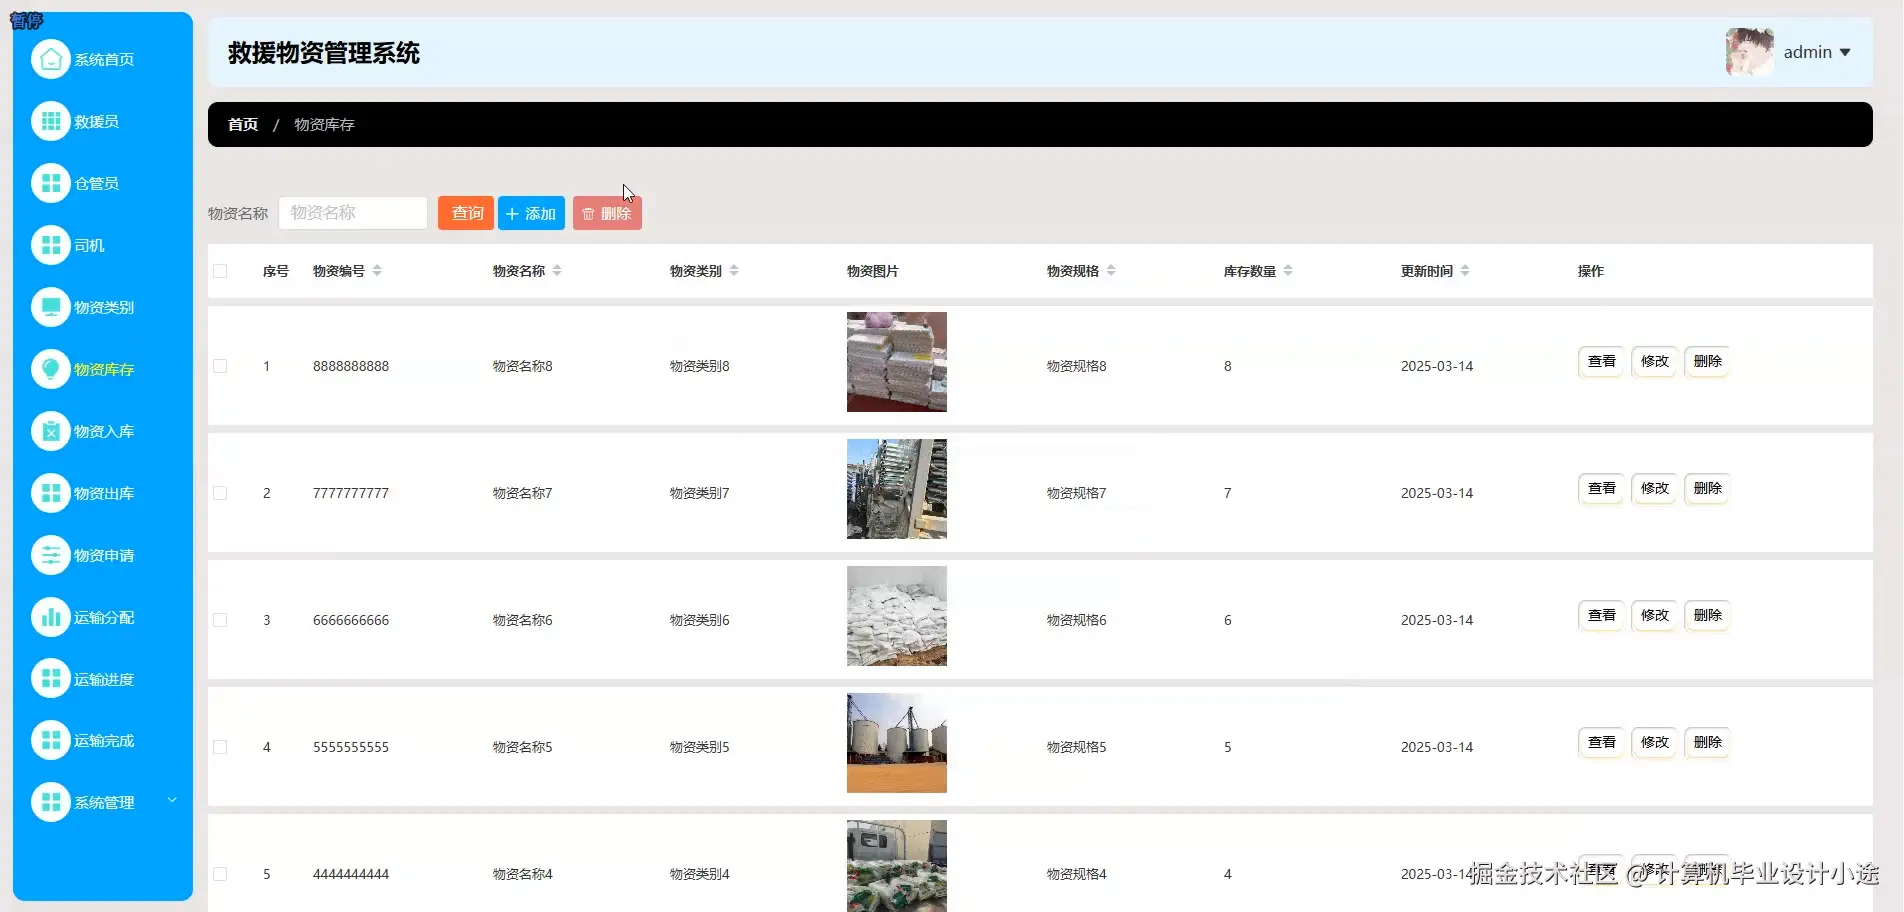Sort by 库存数量 column arrows
Viewport: 1904px width, 912px height.
(1288, 271)
